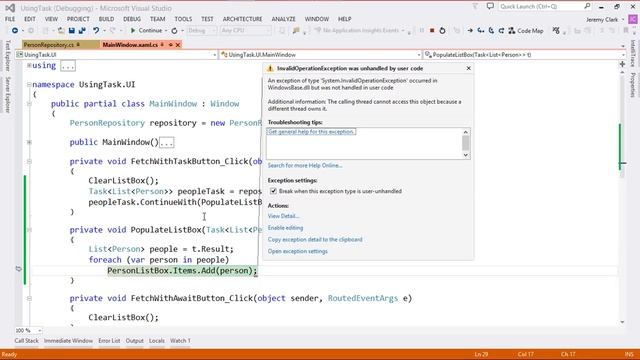Expand the collapsed using directives
Image resolution: width=640 pixels, height=360 pixels.
coord(29,65)
